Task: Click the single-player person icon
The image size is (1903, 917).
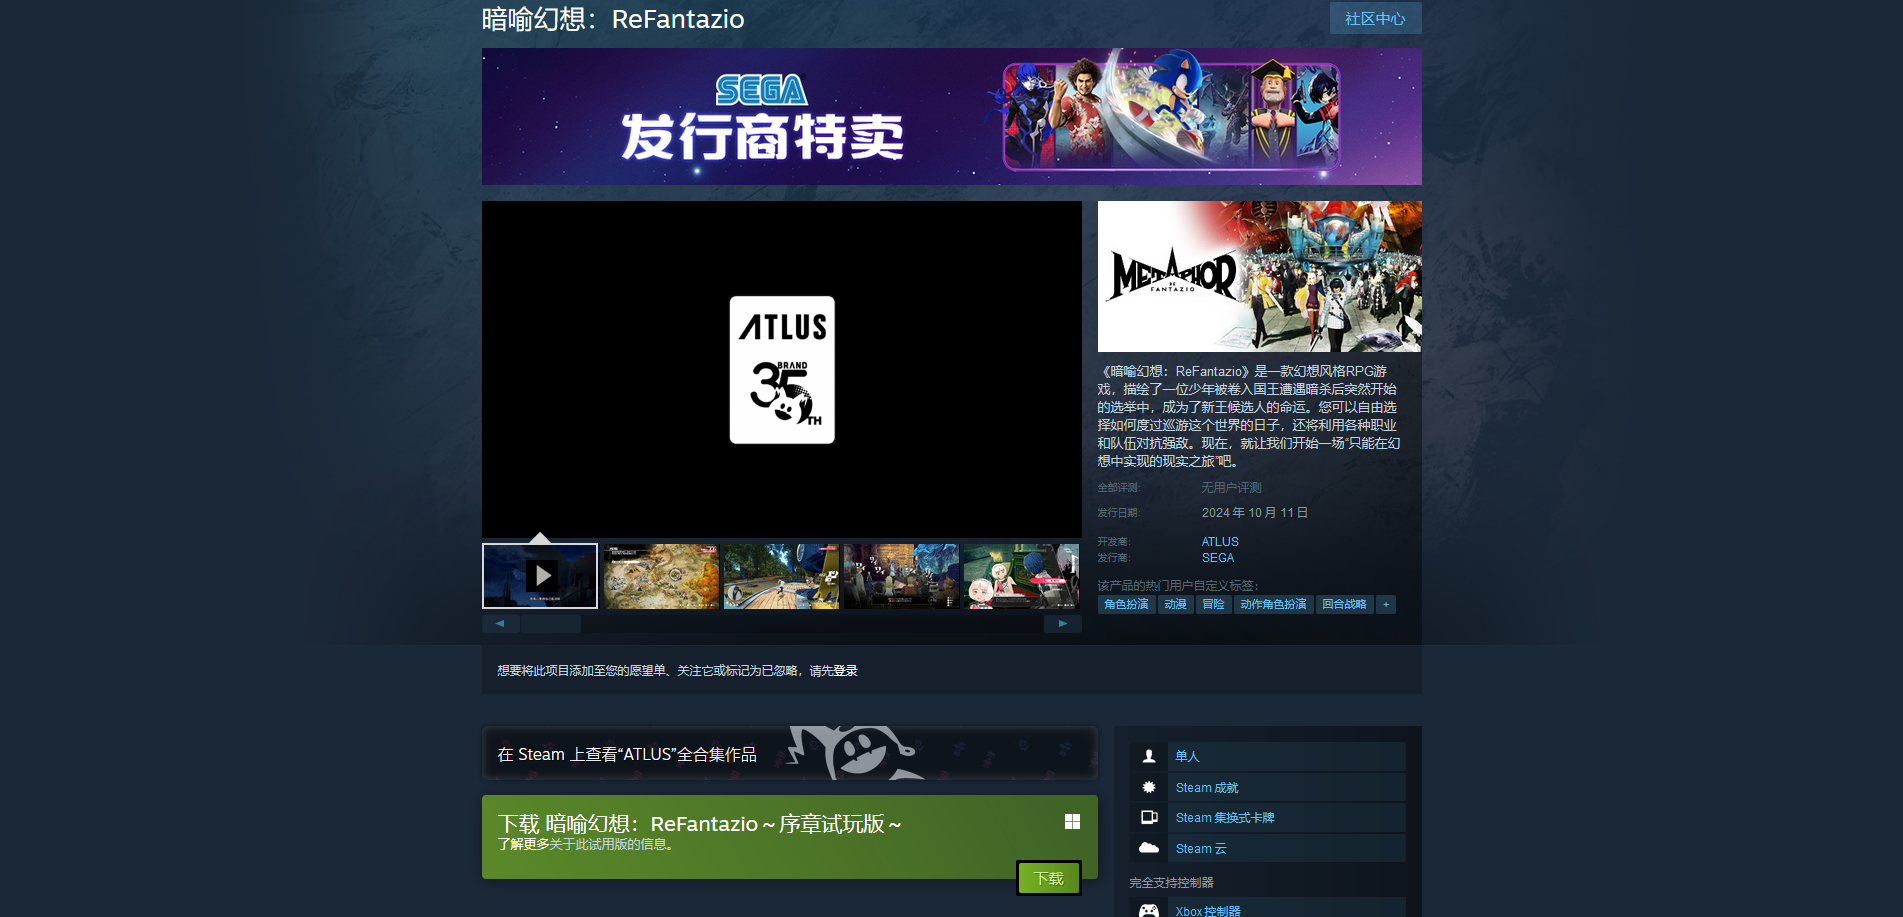Action: tap(1149, 757)
